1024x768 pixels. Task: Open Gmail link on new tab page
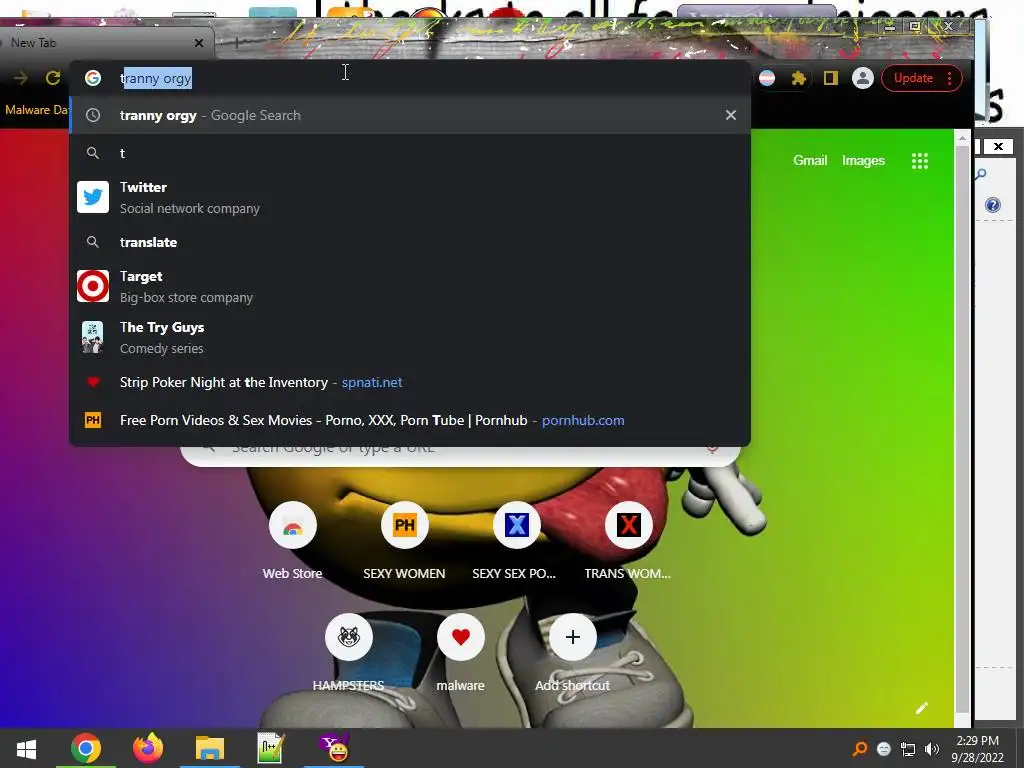(810, 161)
